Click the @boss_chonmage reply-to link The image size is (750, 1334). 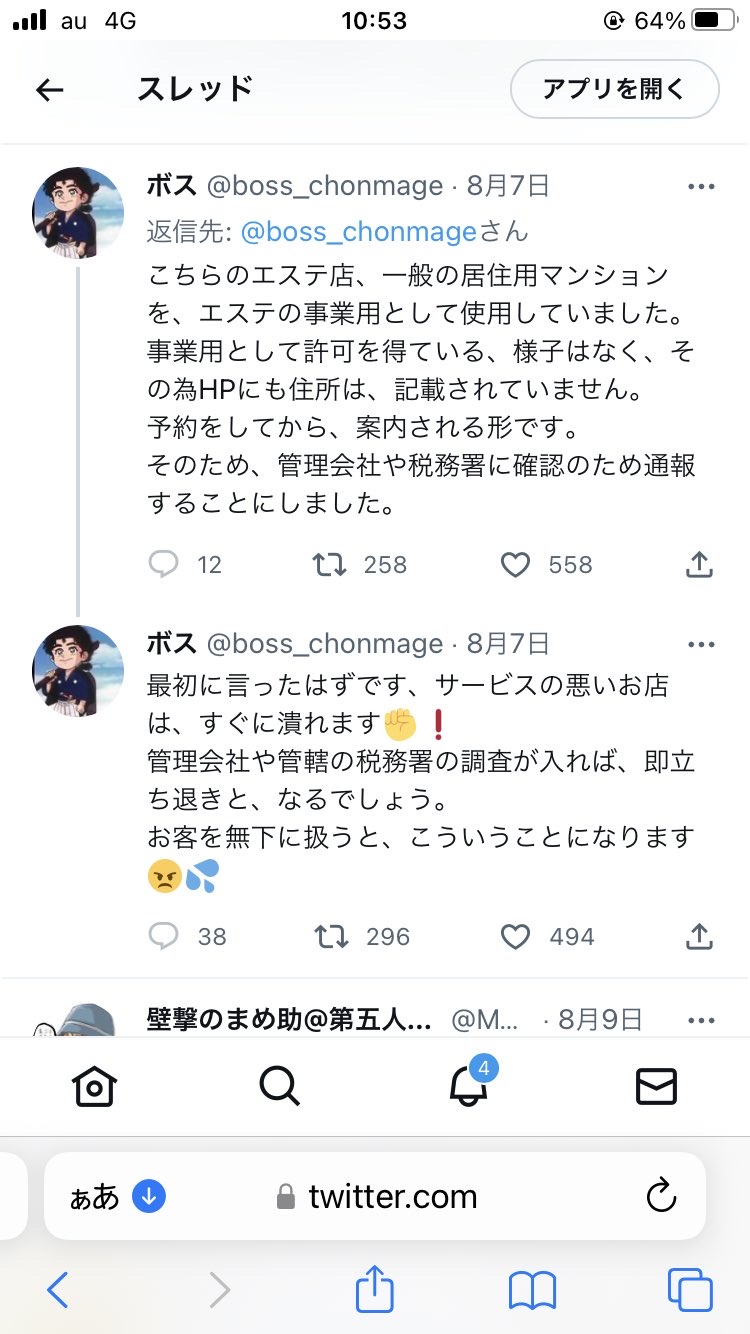click(x=358, y=232)
